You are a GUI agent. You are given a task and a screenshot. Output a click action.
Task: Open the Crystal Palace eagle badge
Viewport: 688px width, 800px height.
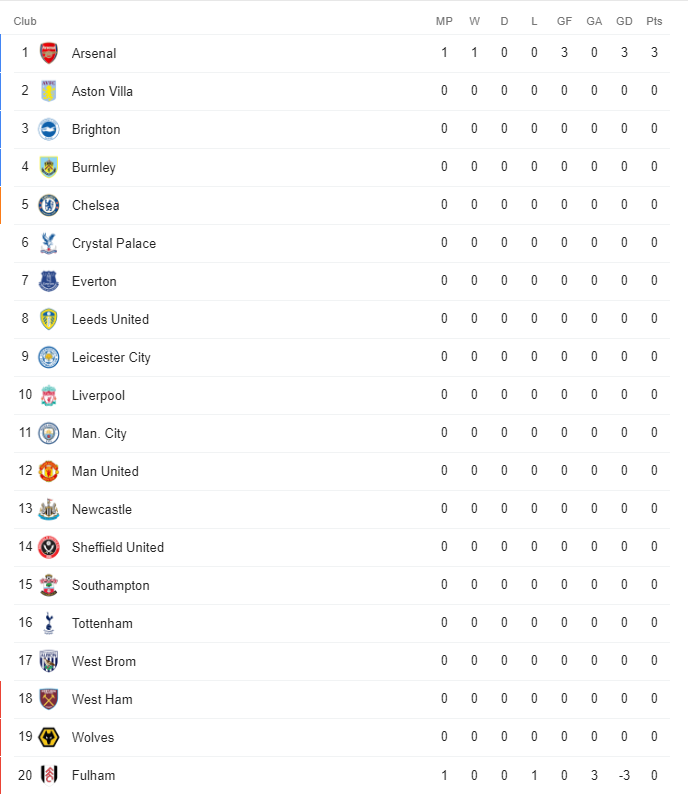point(48,243)
